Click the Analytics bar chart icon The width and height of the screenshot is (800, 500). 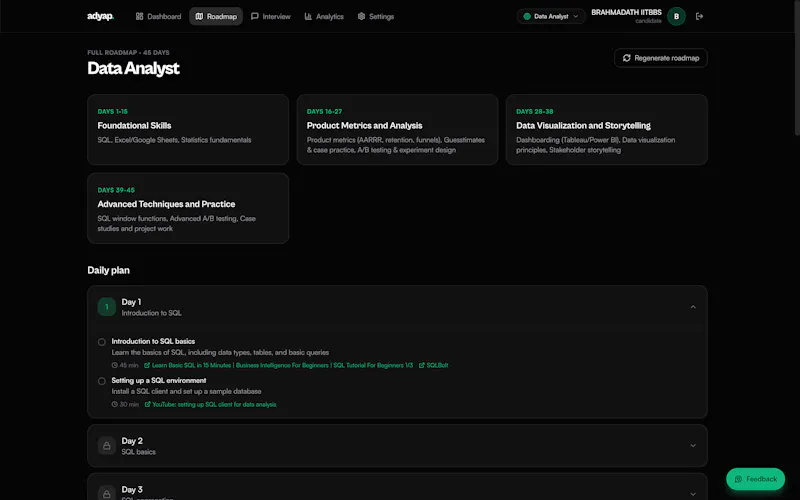[x=308, y=16]
